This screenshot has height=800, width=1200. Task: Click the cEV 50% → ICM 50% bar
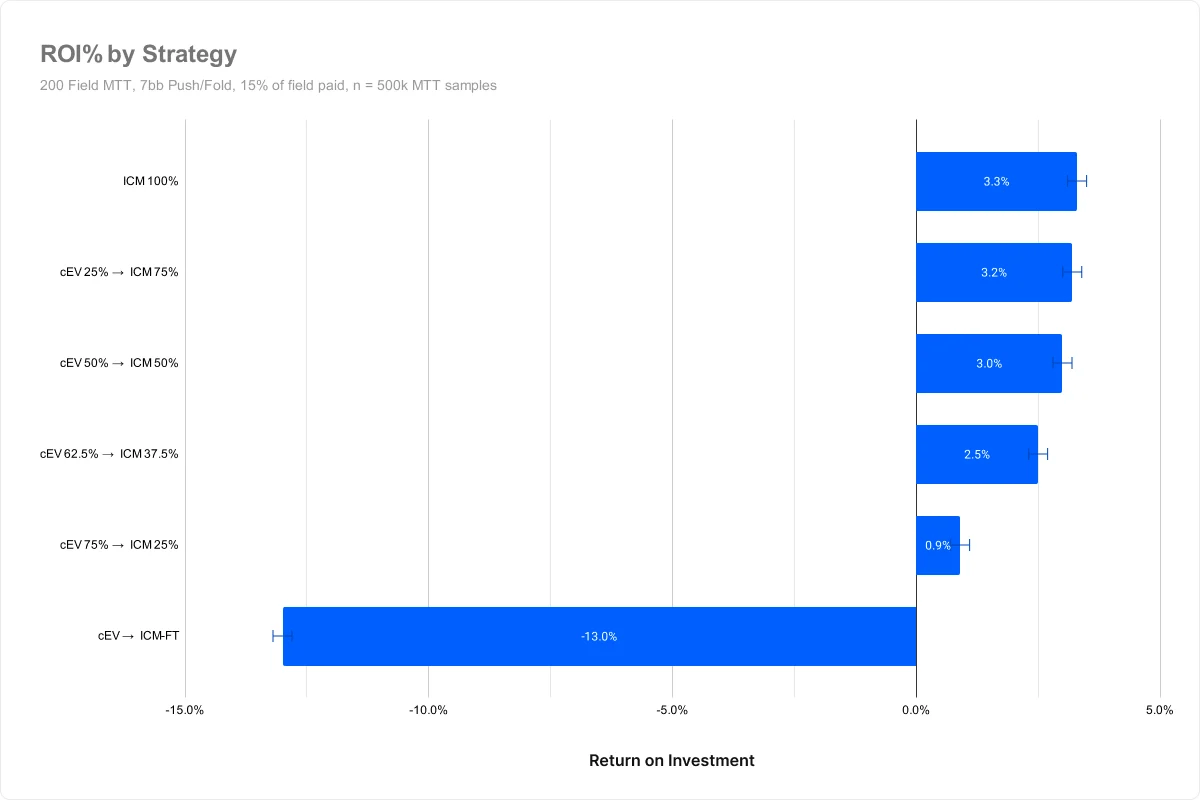989,363
